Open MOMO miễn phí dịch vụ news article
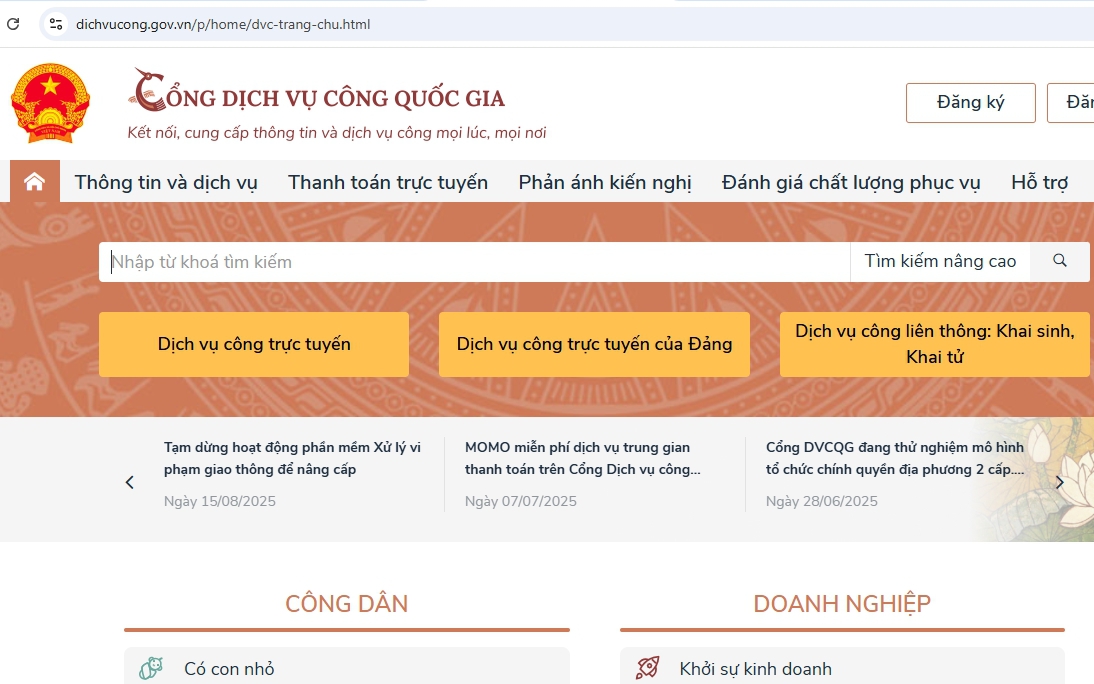Viewport: 1094px width, 684px height. (582, 458)
